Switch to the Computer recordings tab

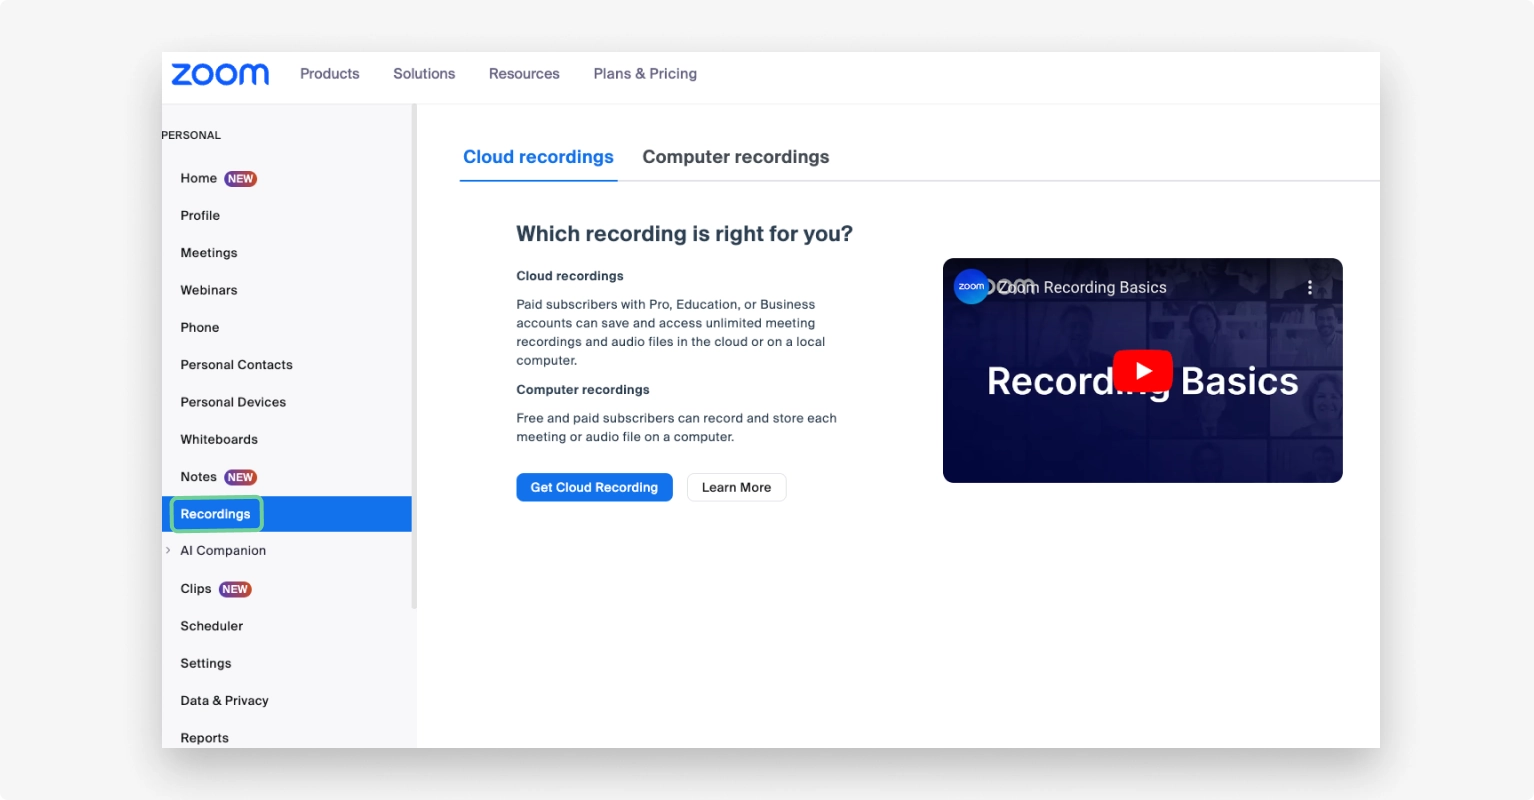tap(736, 157)
